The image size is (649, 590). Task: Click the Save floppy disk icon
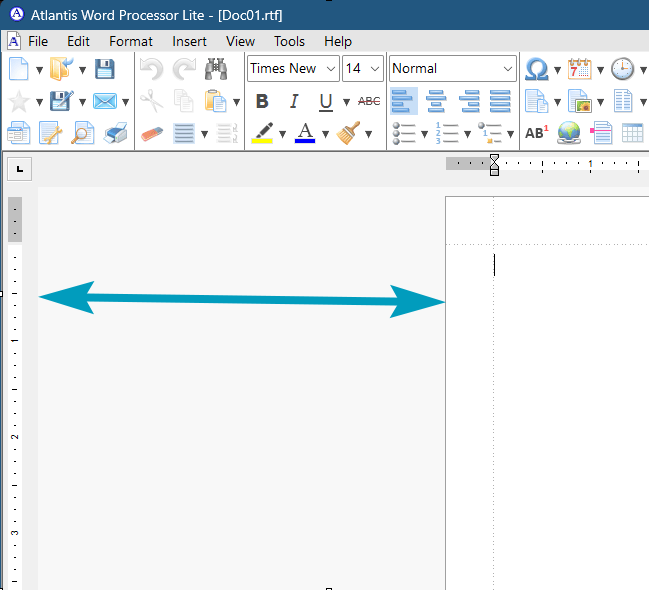104,69
